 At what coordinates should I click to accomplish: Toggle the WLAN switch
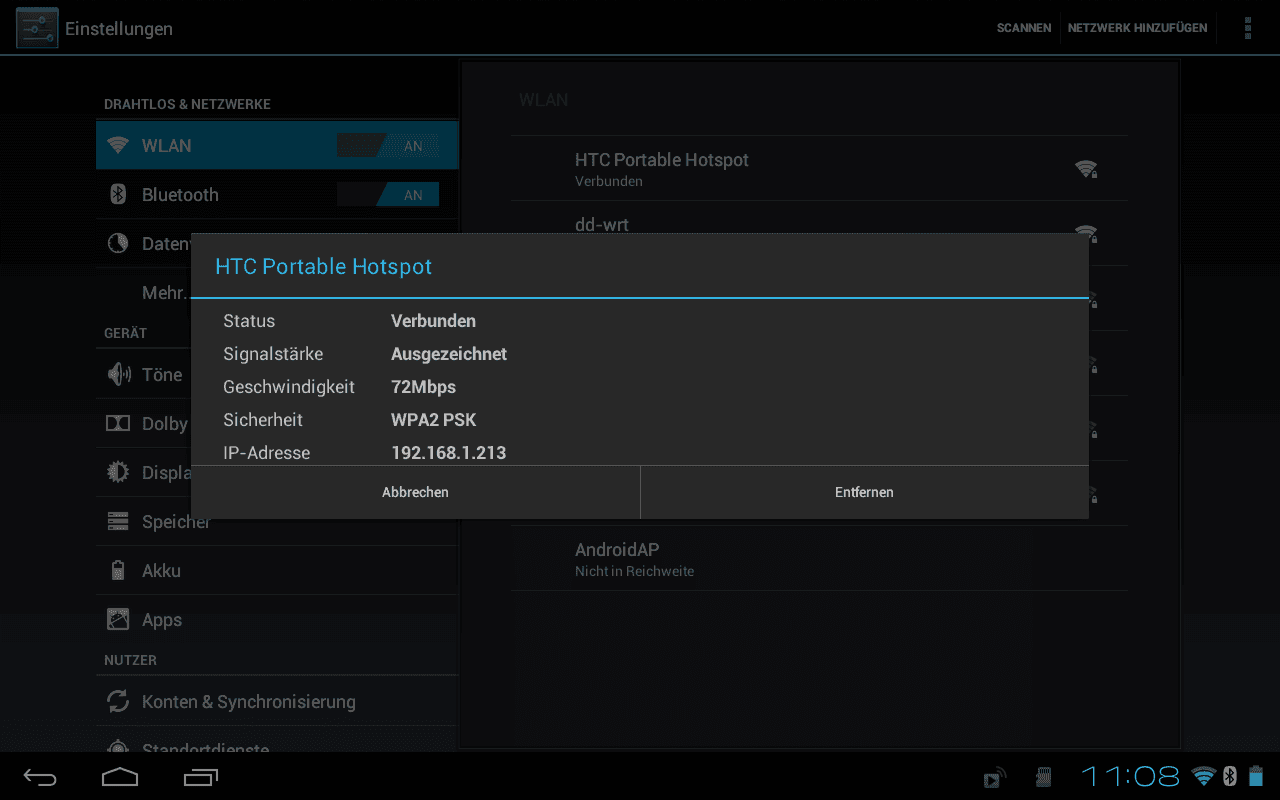(388, 146)
